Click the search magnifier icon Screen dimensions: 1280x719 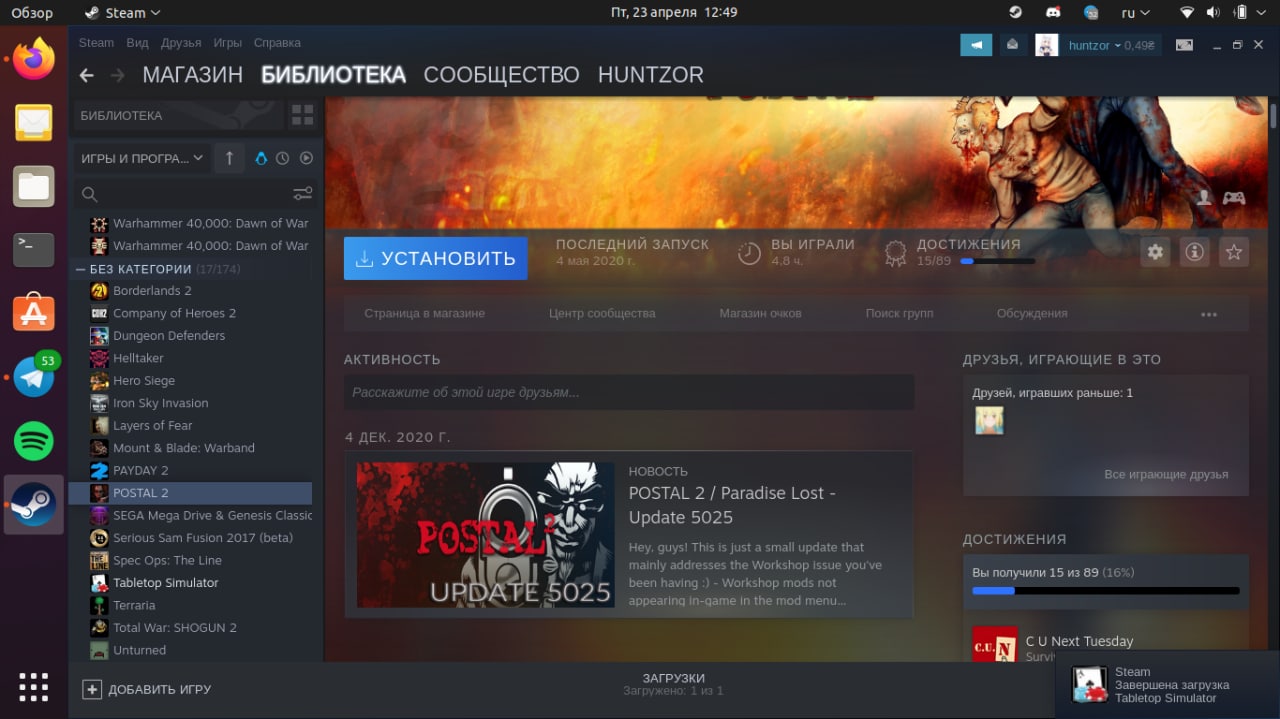click(x=89, y=194)
